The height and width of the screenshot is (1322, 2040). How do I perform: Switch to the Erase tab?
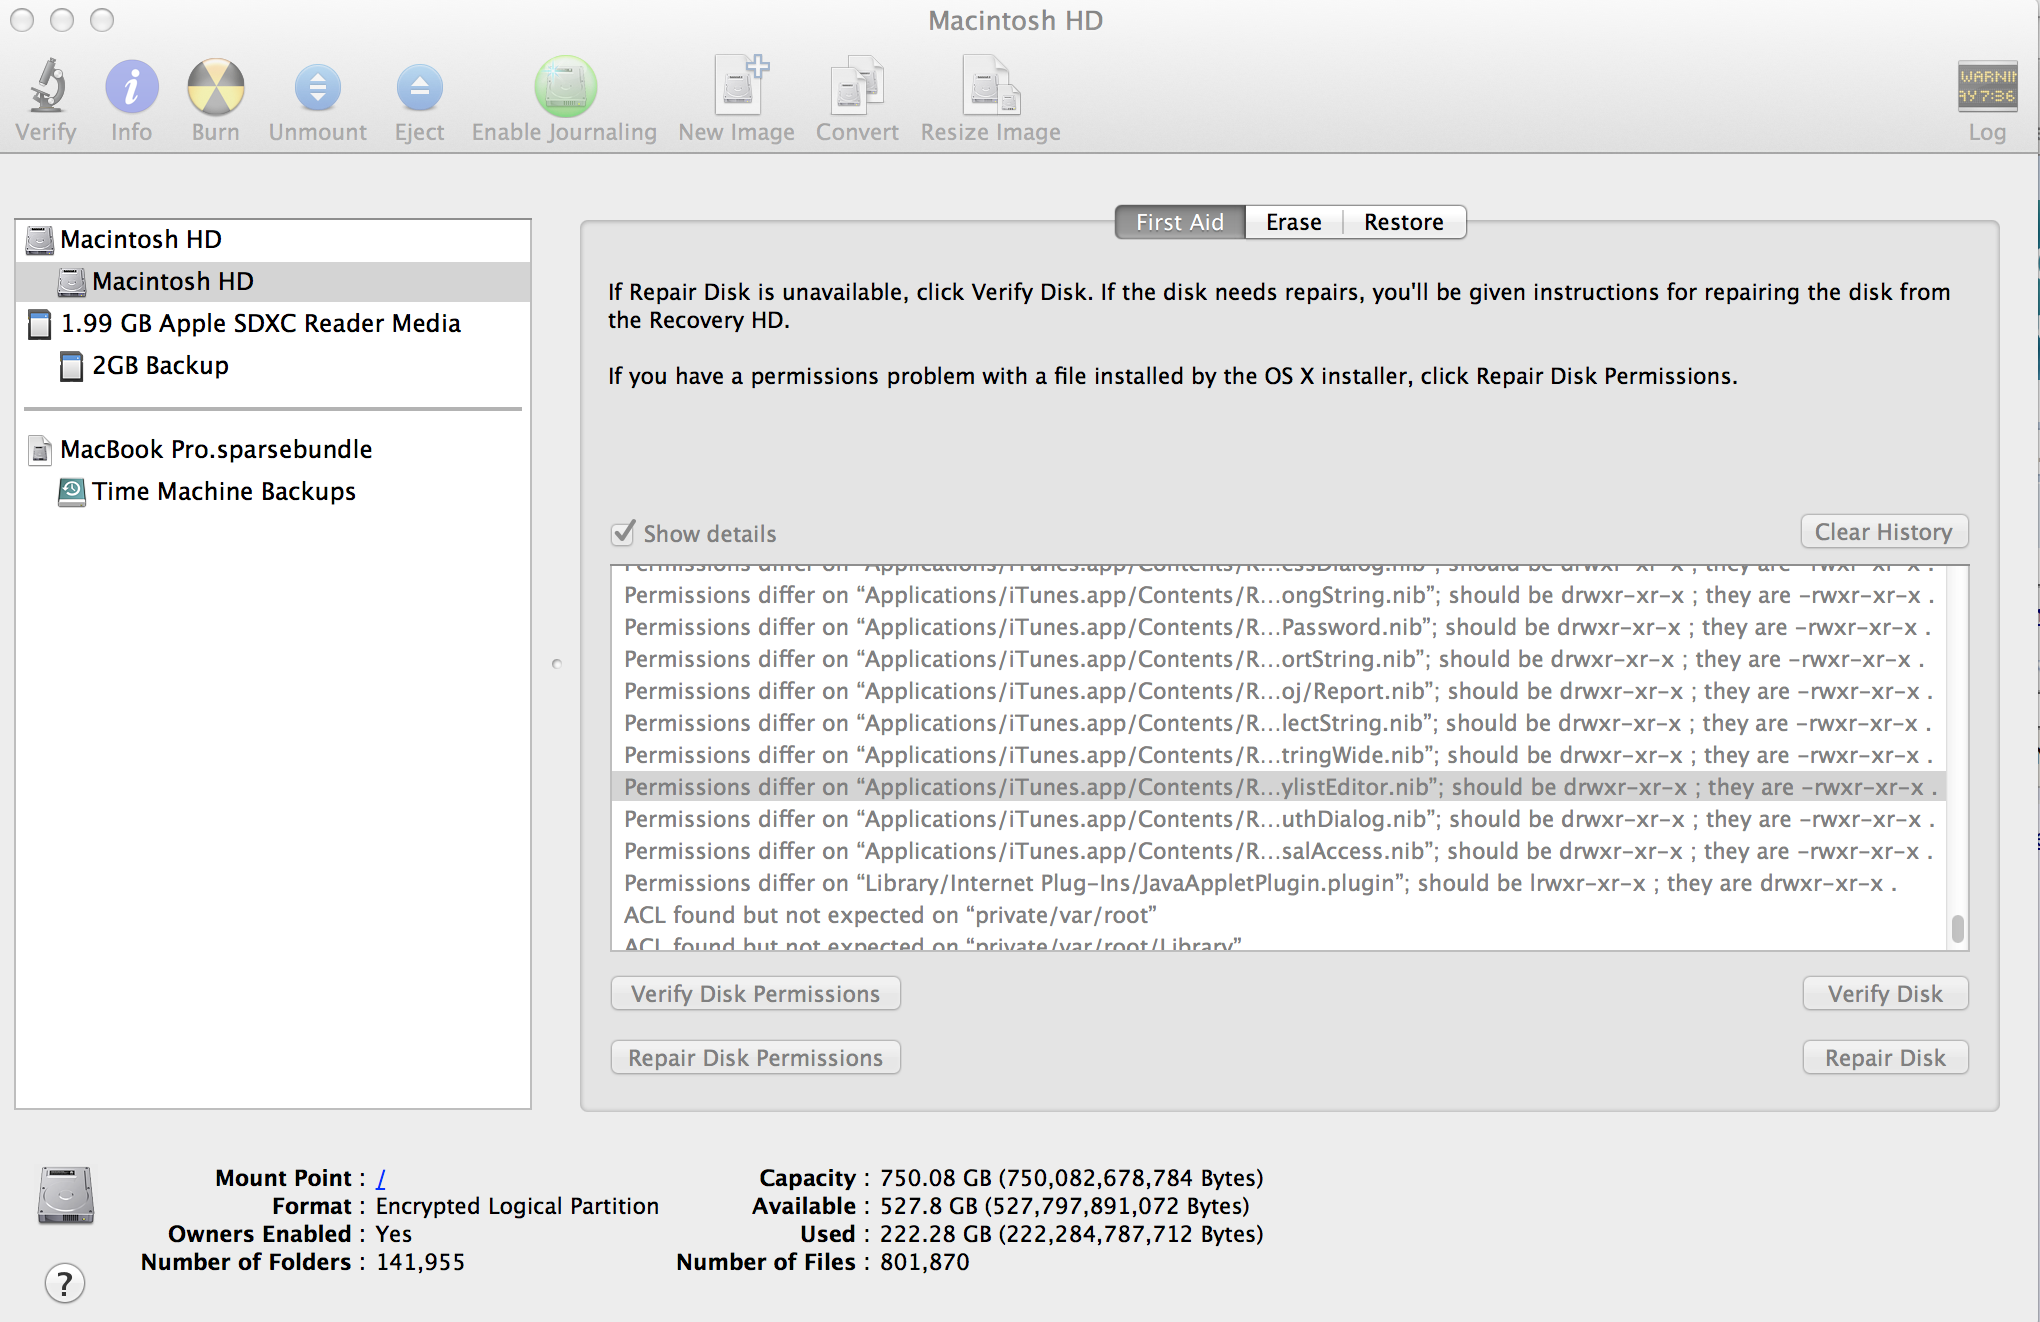tap(1293, 222)
